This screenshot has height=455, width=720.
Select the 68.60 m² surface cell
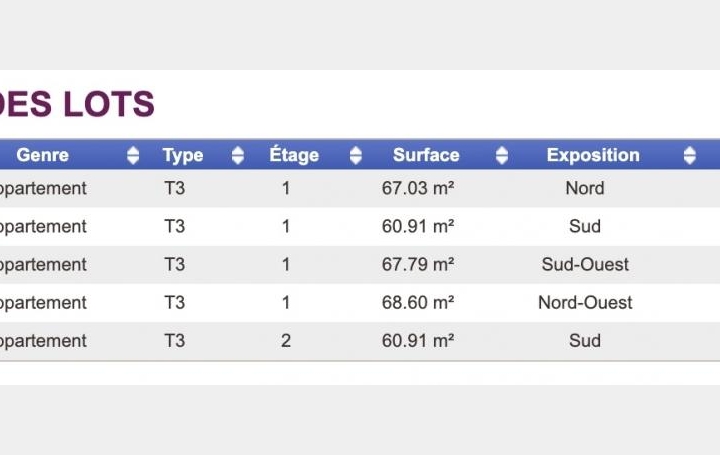tap(418, 303)
